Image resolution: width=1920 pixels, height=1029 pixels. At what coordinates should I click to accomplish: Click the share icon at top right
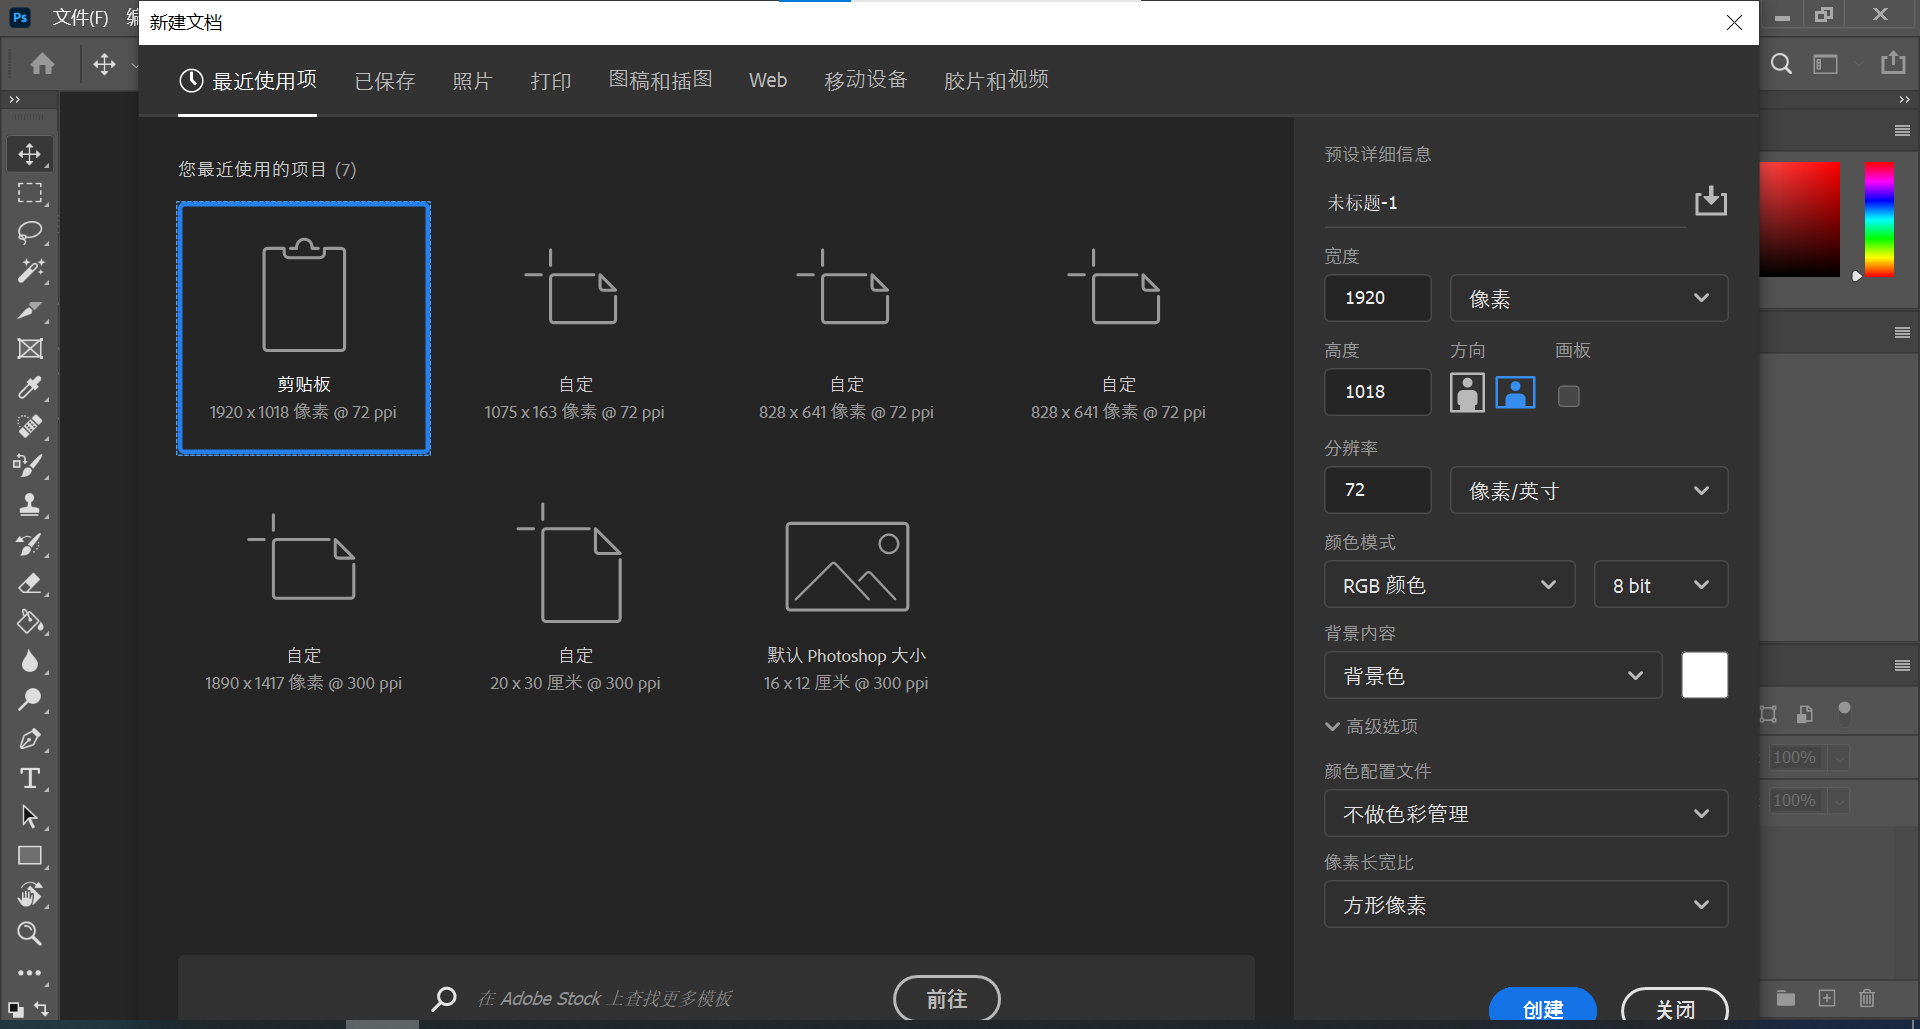(1893, 63)
